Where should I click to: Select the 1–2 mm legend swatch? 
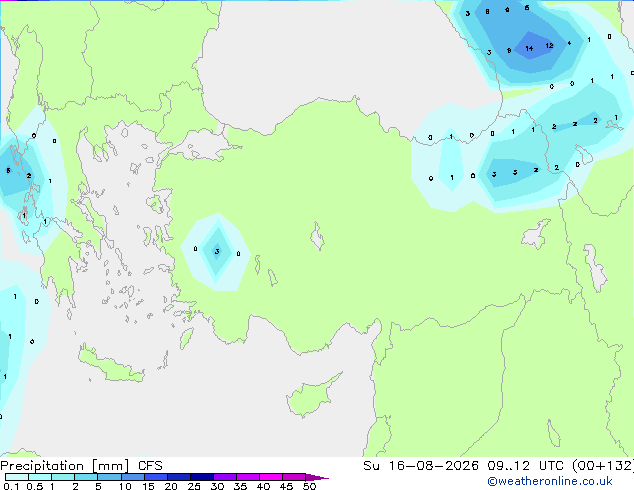[x=63, y=477]
